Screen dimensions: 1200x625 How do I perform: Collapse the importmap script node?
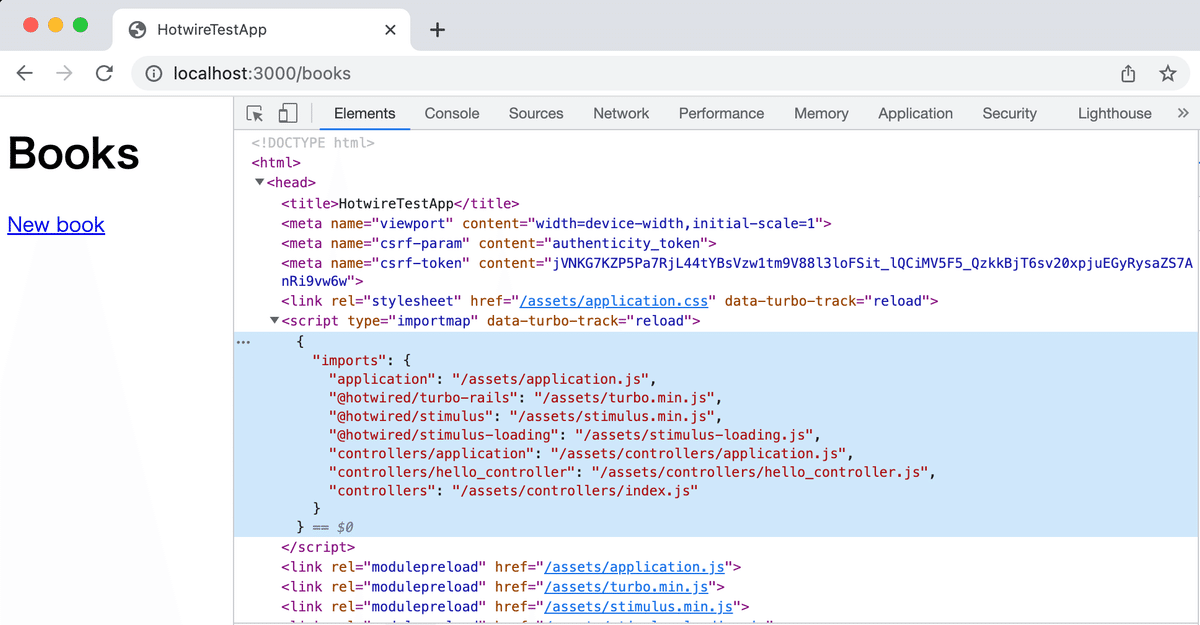click(x=275, y=321)
